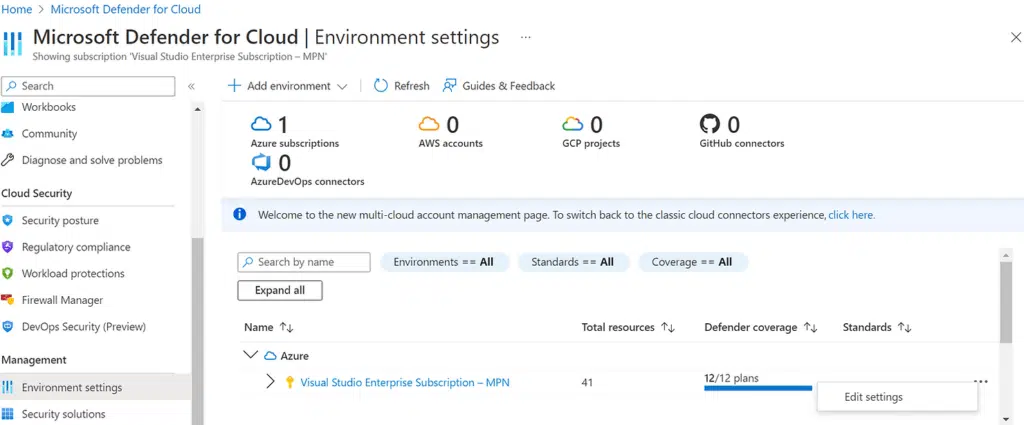This screenshot has width=1024, height=425.
Task: Open Security posture menu item
Action: [60, 221]
